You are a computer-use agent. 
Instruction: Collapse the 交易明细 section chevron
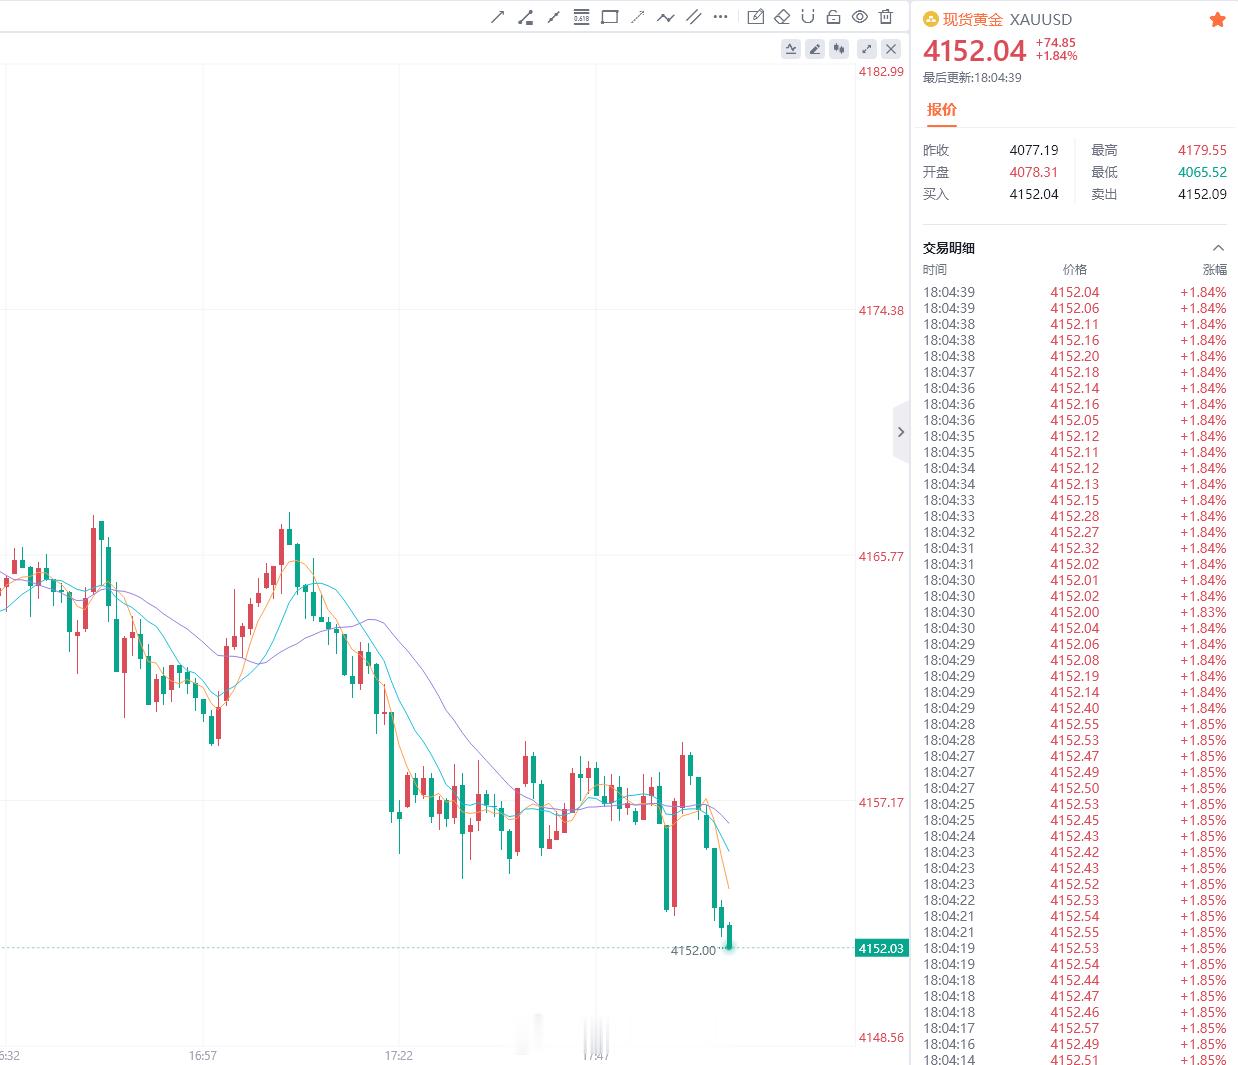tap(1217, 248)
